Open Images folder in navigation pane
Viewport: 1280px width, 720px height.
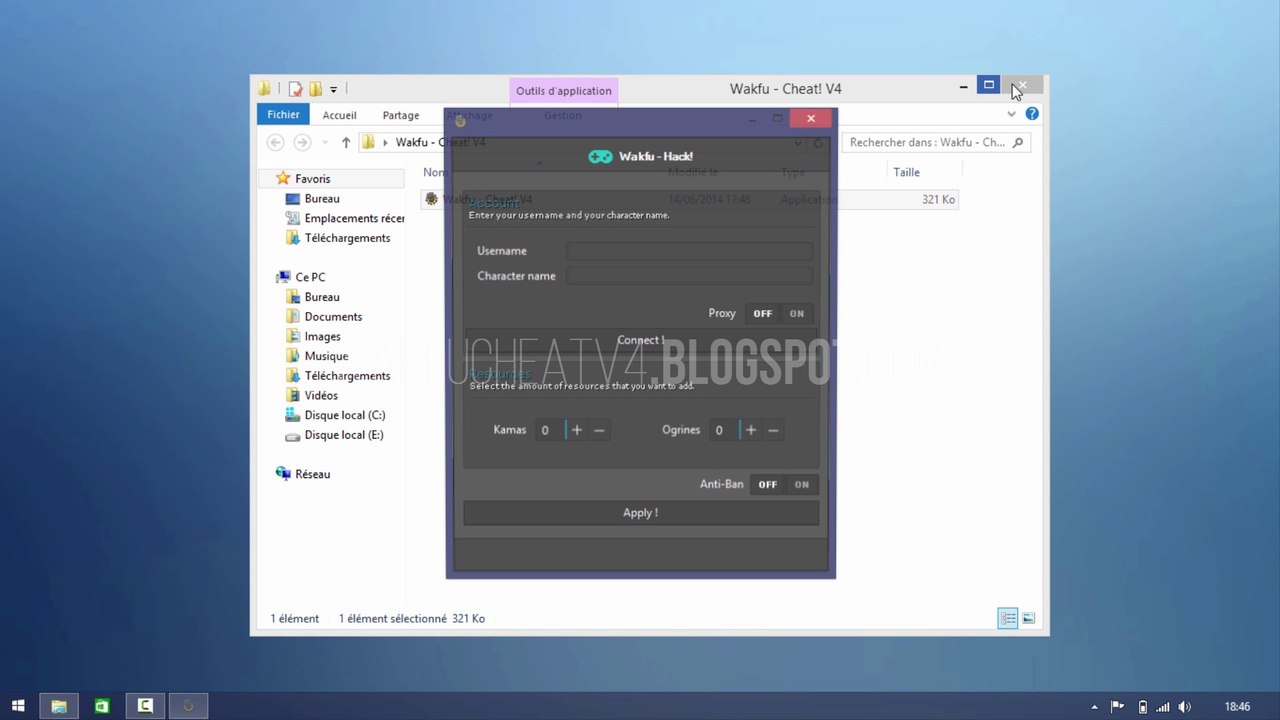coord(322,337)
